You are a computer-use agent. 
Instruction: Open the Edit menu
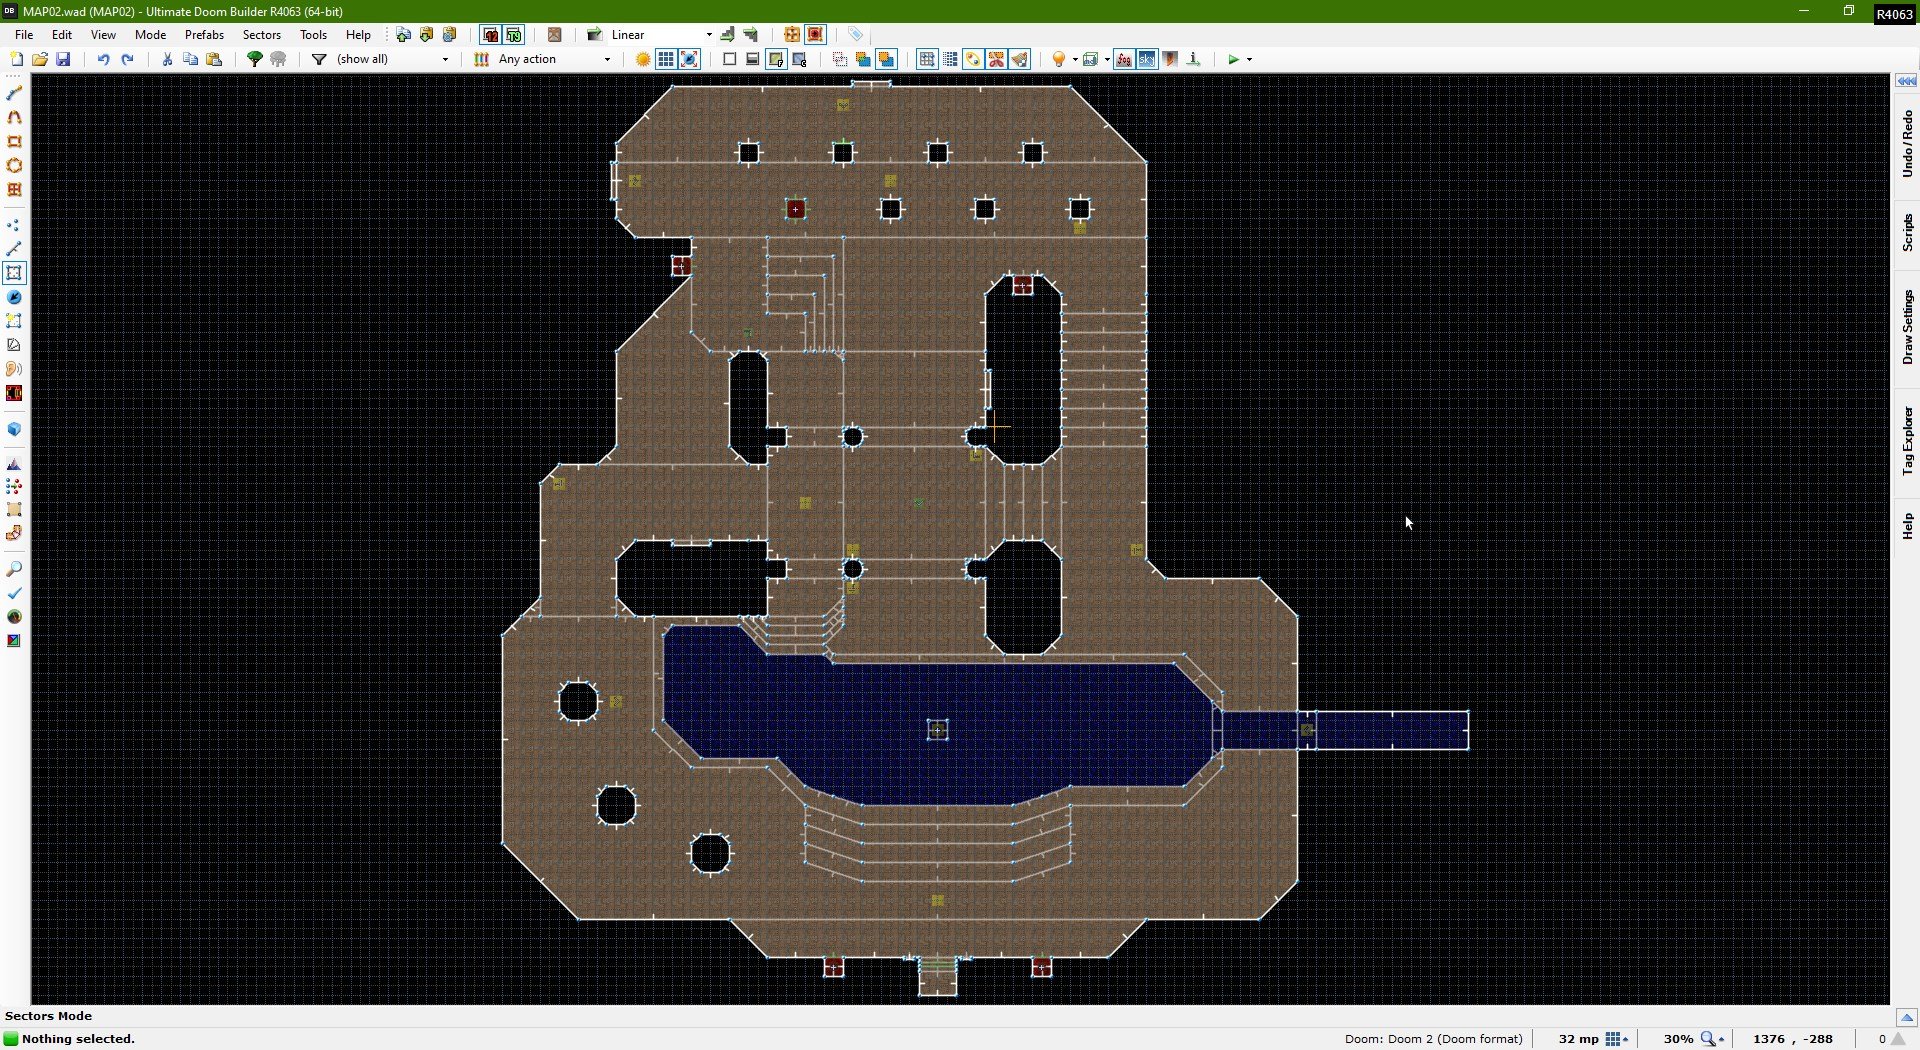coord(62,34)
